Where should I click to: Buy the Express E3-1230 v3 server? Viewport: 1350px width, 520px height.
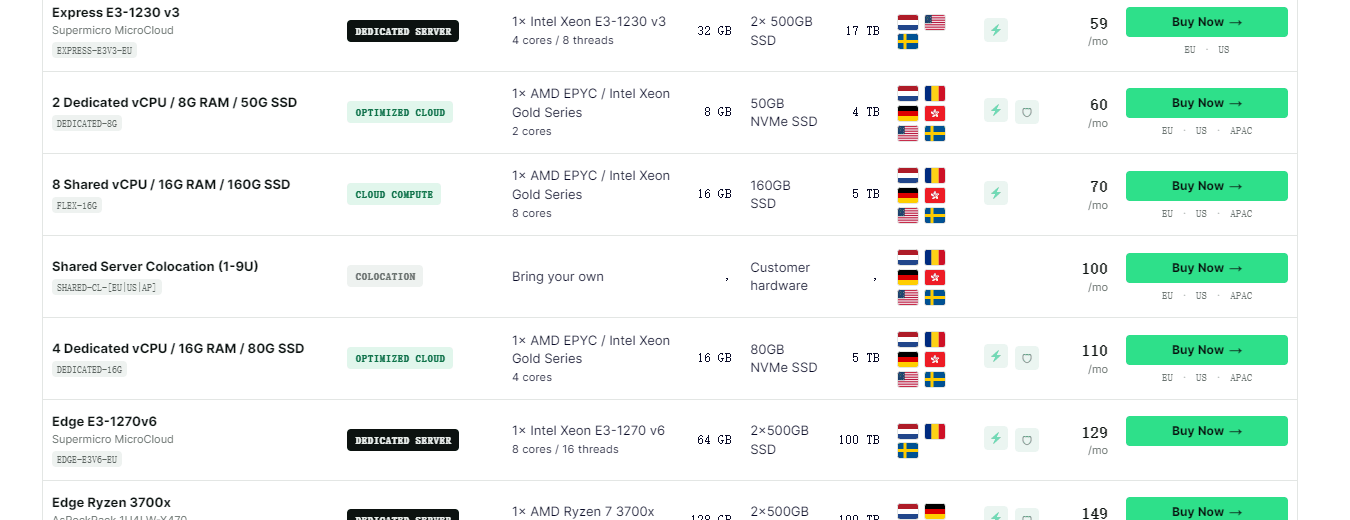click(x=1206, y=22)
